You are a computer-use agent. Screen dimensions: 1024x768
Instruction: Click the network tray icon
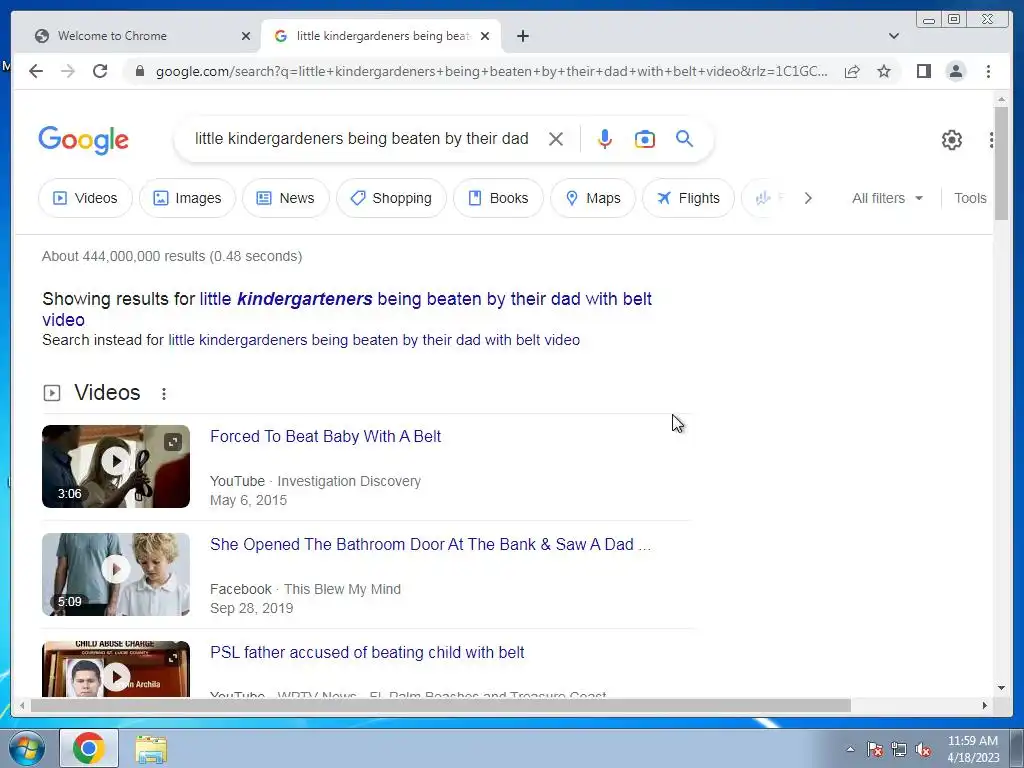tap(899, 749)
